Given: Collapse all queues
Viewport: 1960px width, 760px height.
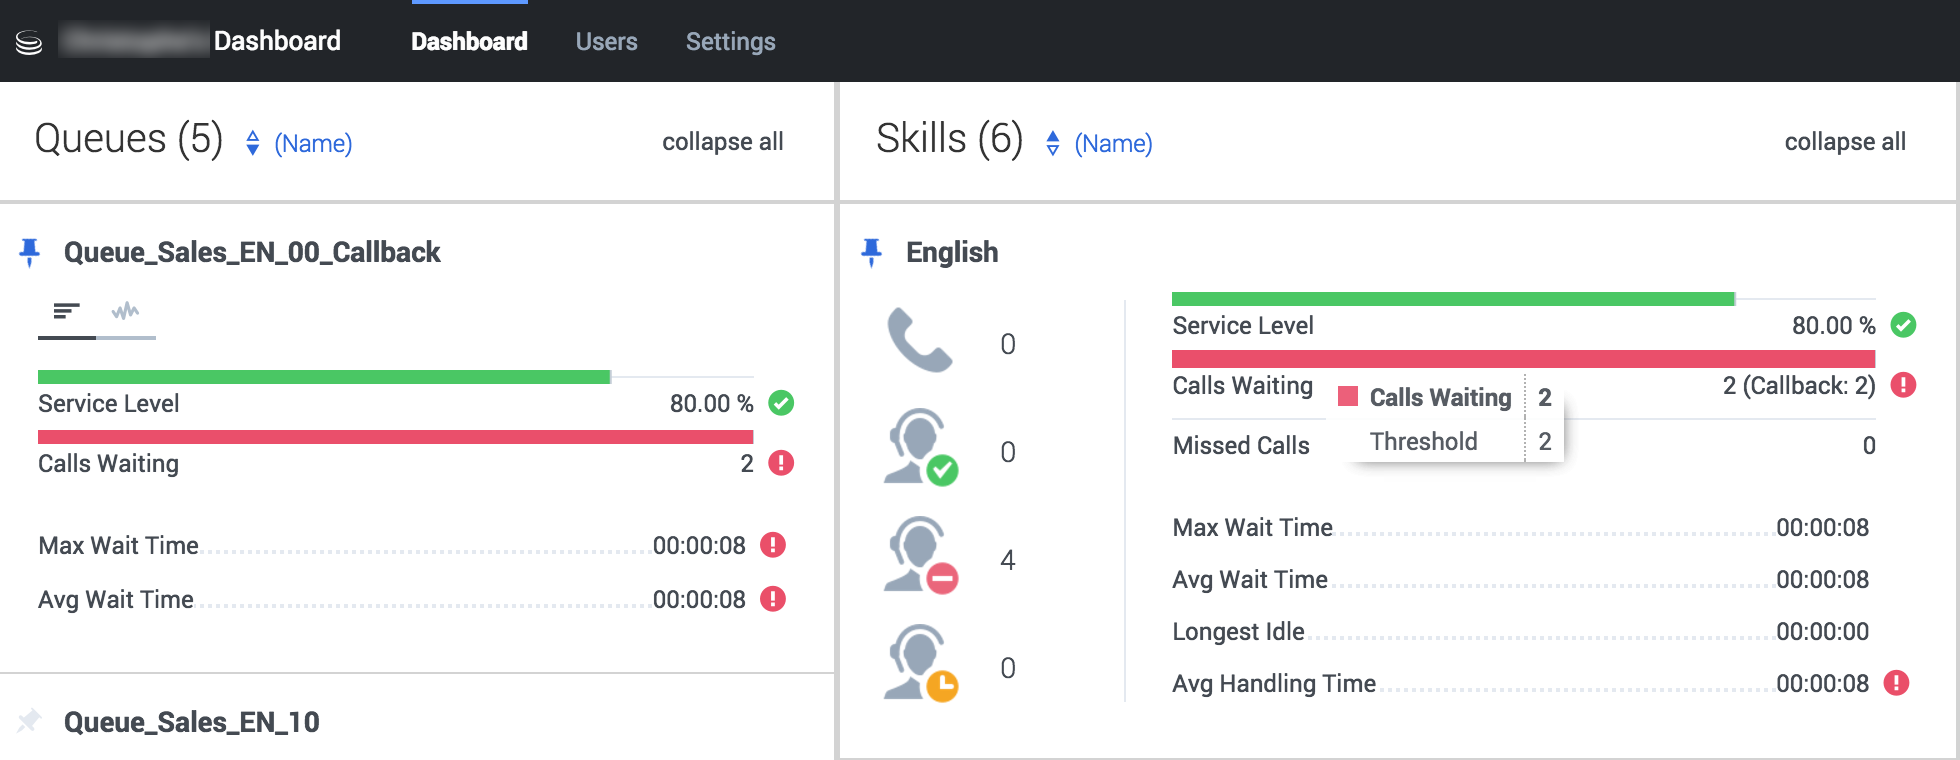Looking at the screenshot, I should point(722,142).
